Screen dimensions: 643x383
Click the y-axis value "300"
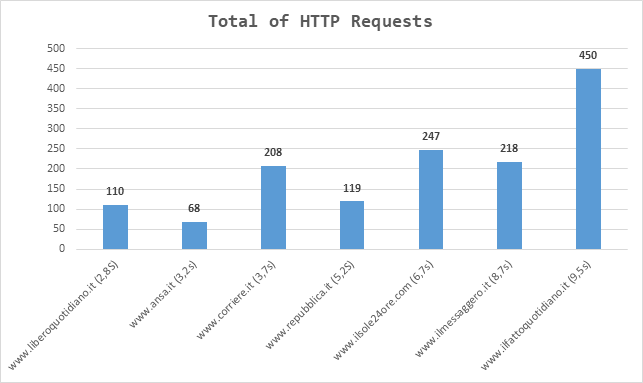coord(56,128)
